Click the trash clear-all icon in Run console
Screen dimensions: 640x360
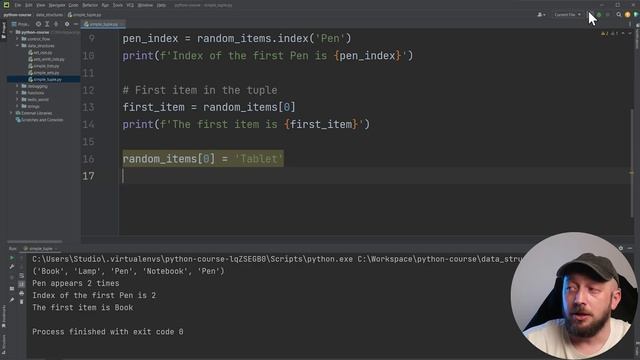tap(21, 302)
